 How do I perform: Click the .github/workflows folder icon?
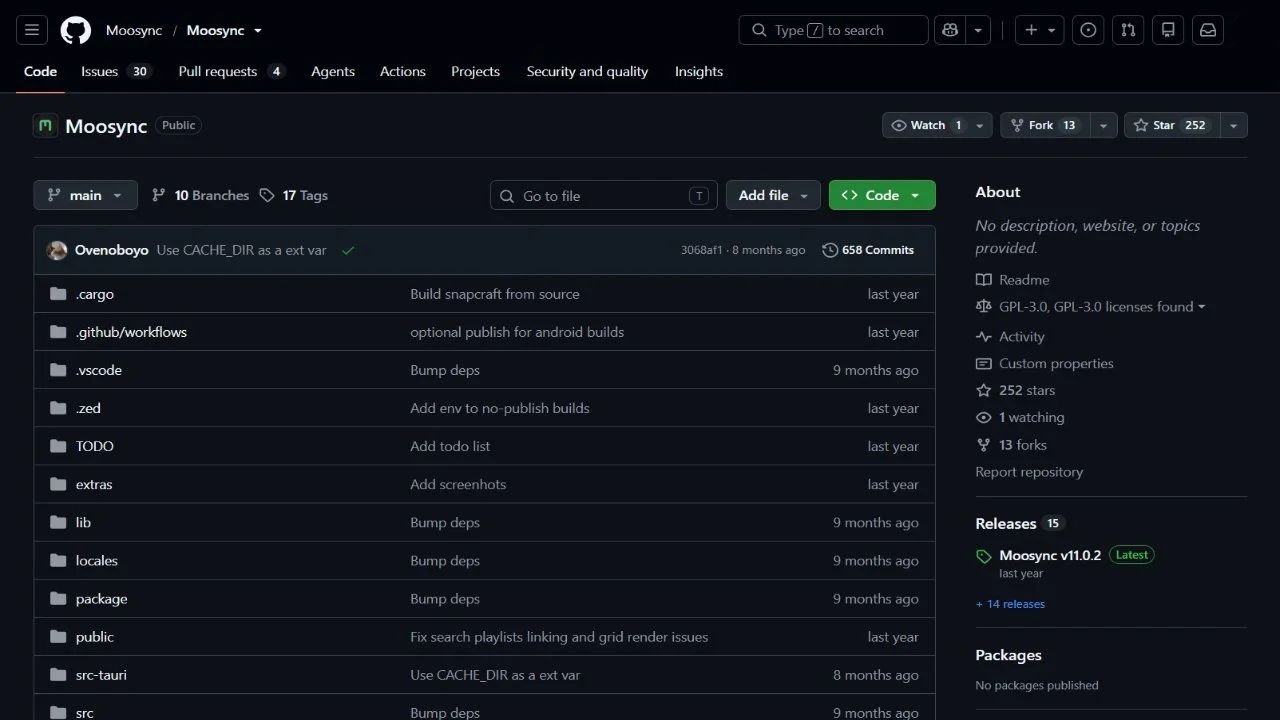[x=58, y=332]
